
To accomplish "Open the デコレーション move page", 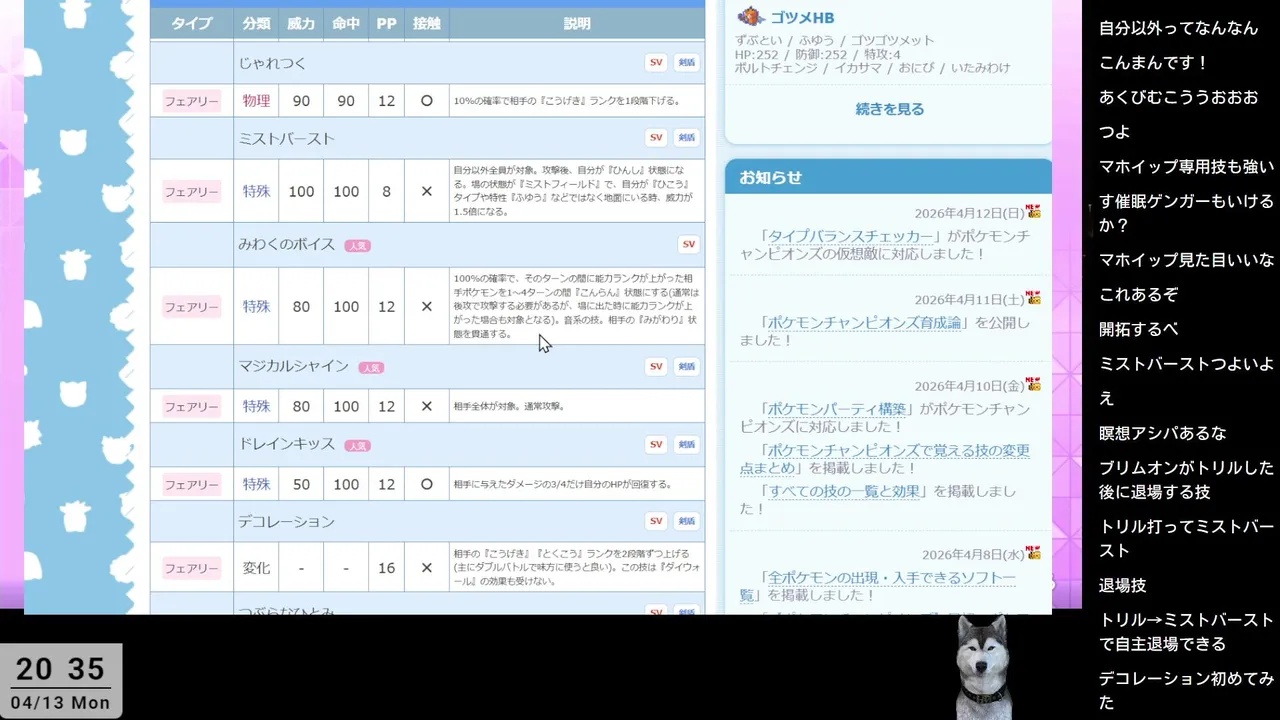I will (286, 522).
